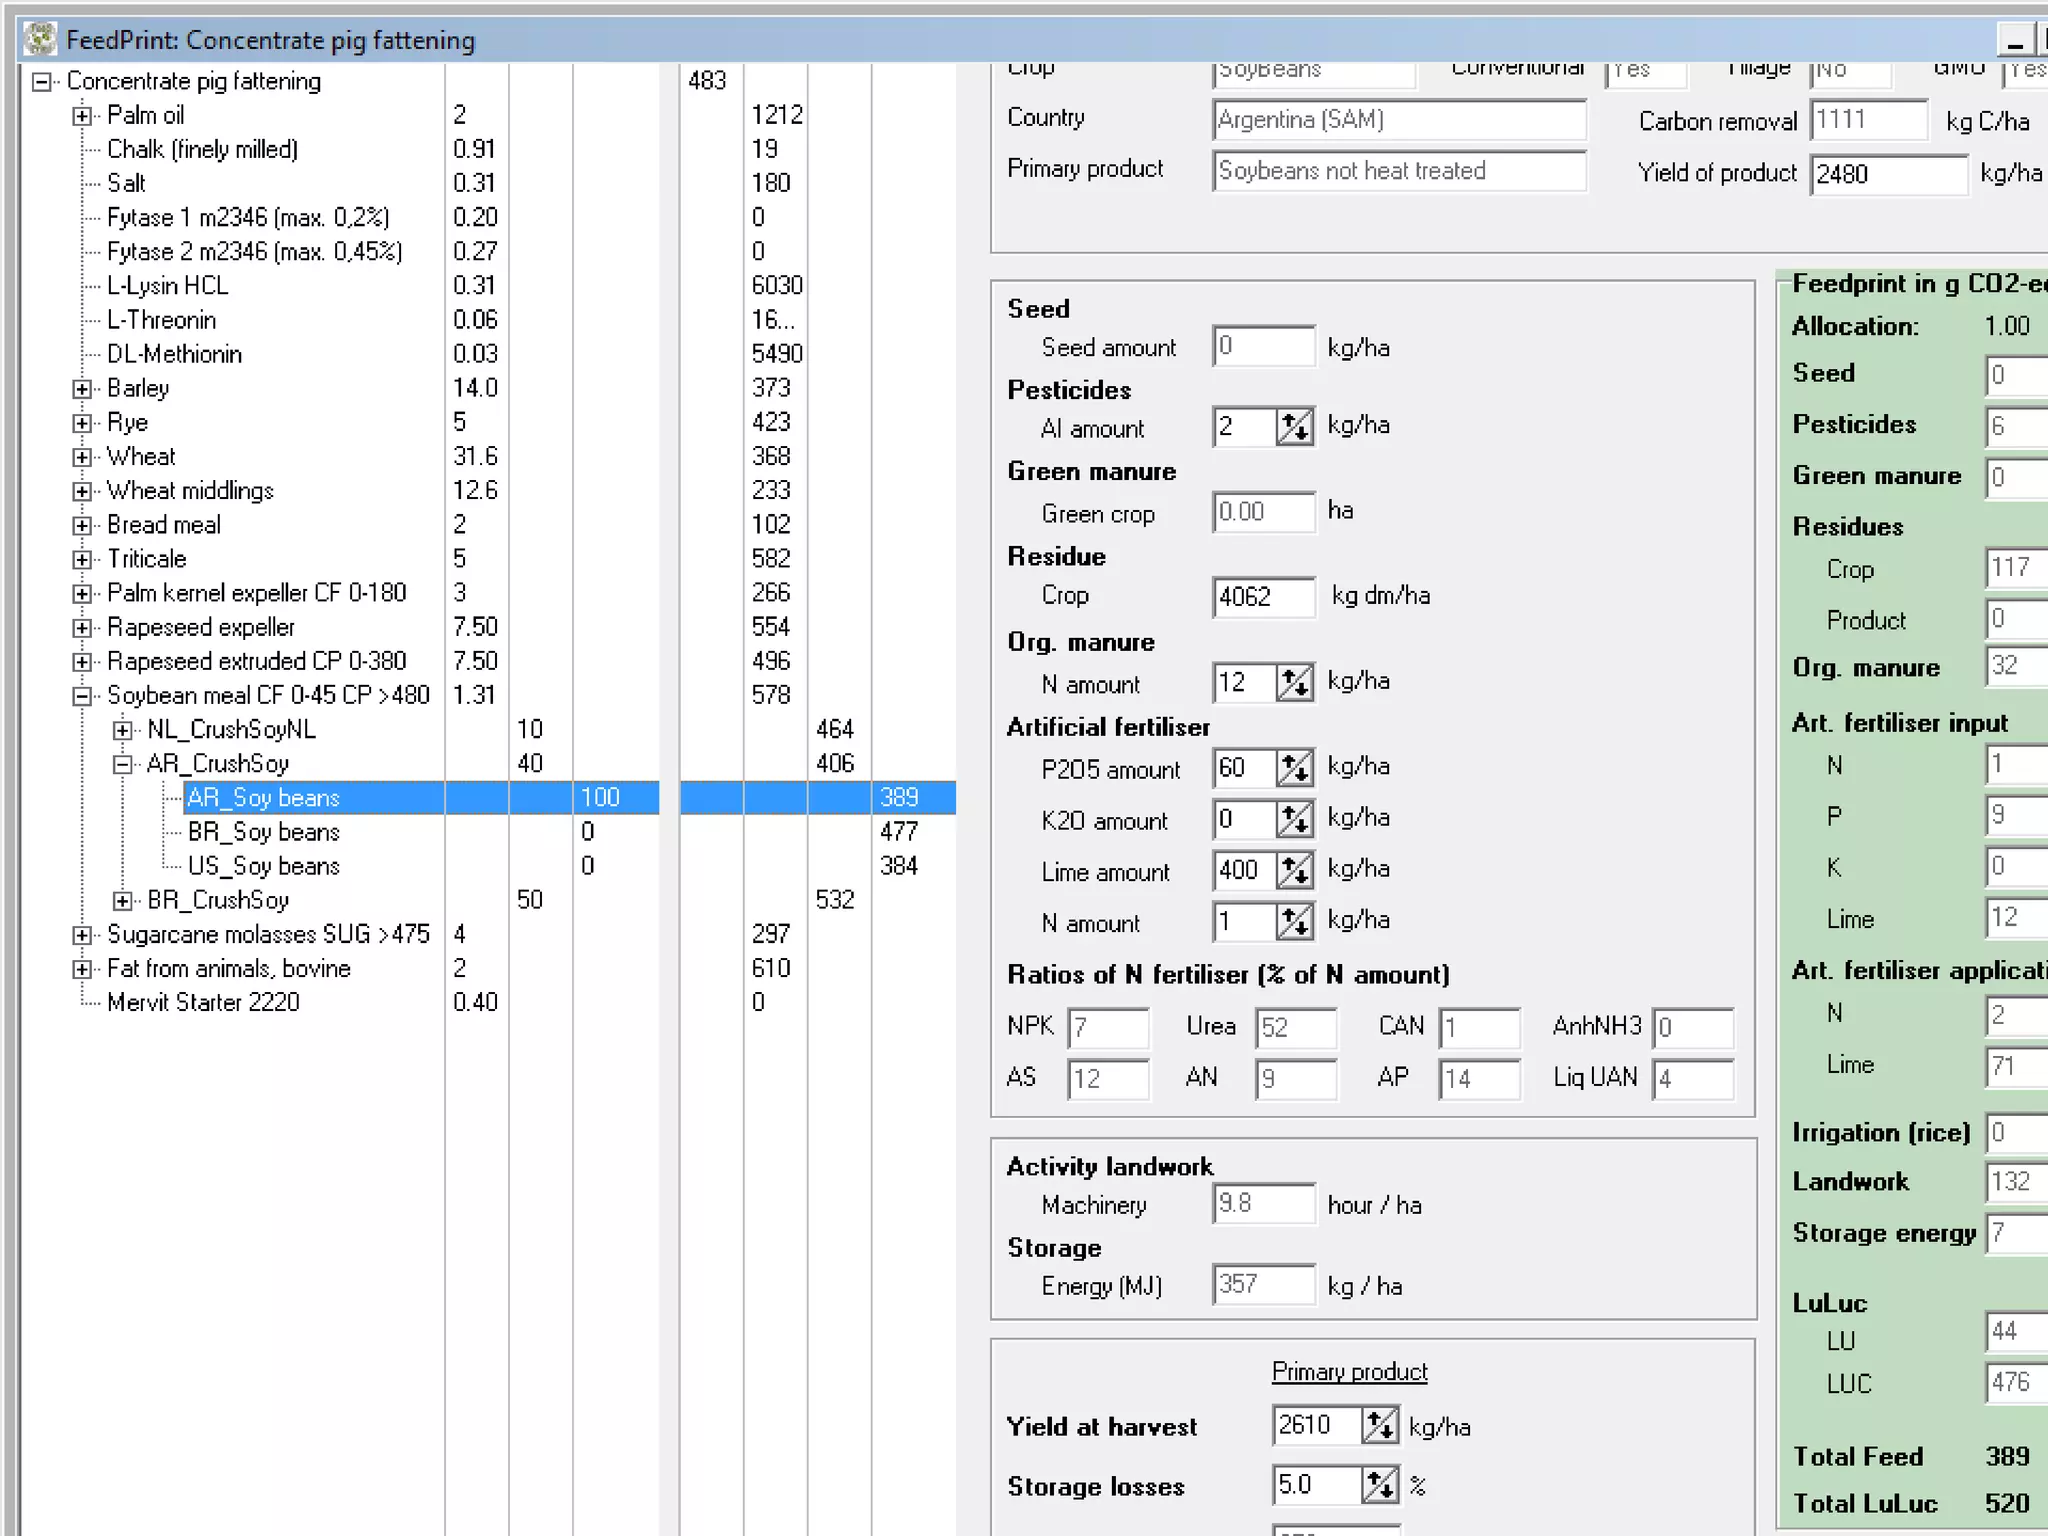Click the FeedPrint app icon in title bar
This screenshot has height=1536, width=2048.
(x=40, y=39)
